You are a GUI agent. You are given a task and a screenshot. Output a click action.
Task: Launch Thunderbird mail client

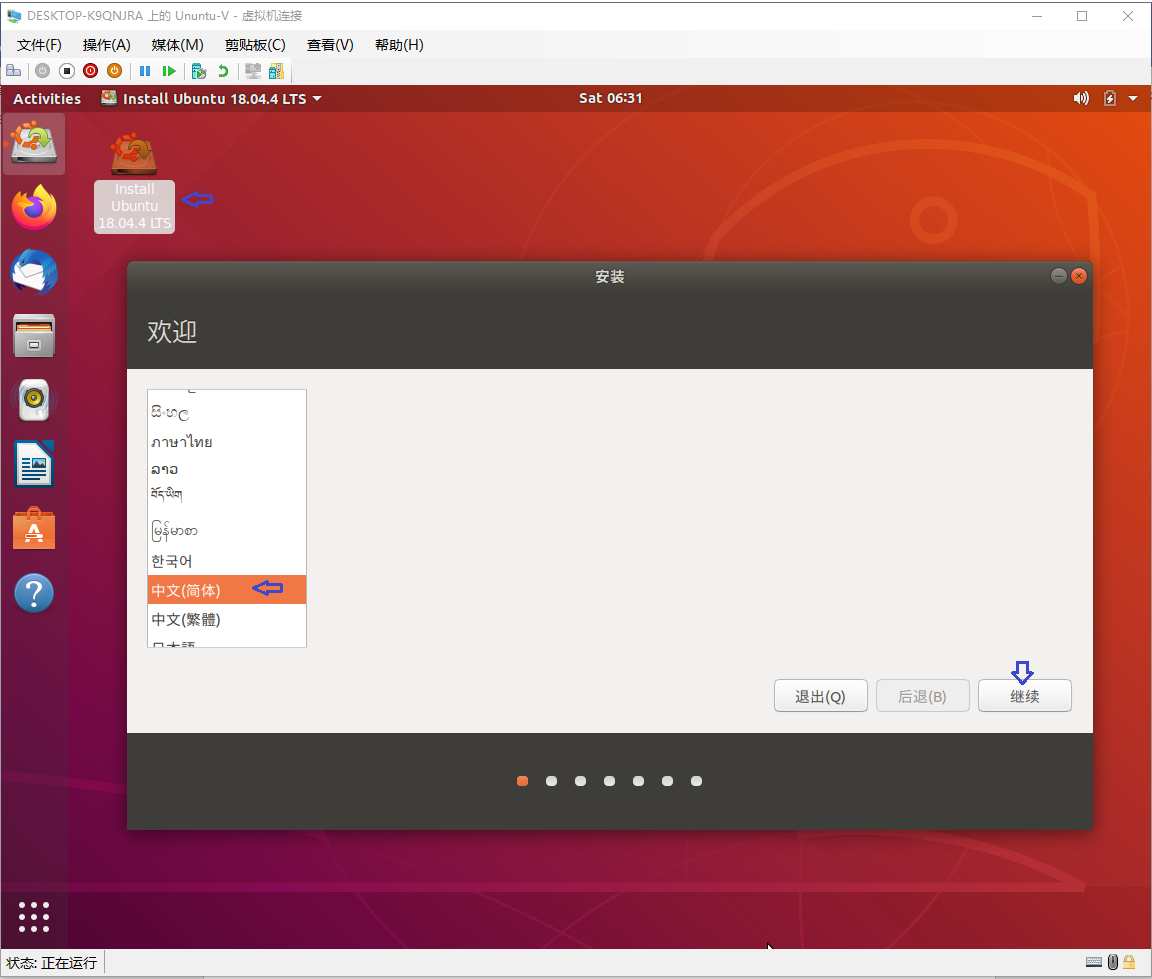[33, 271]
